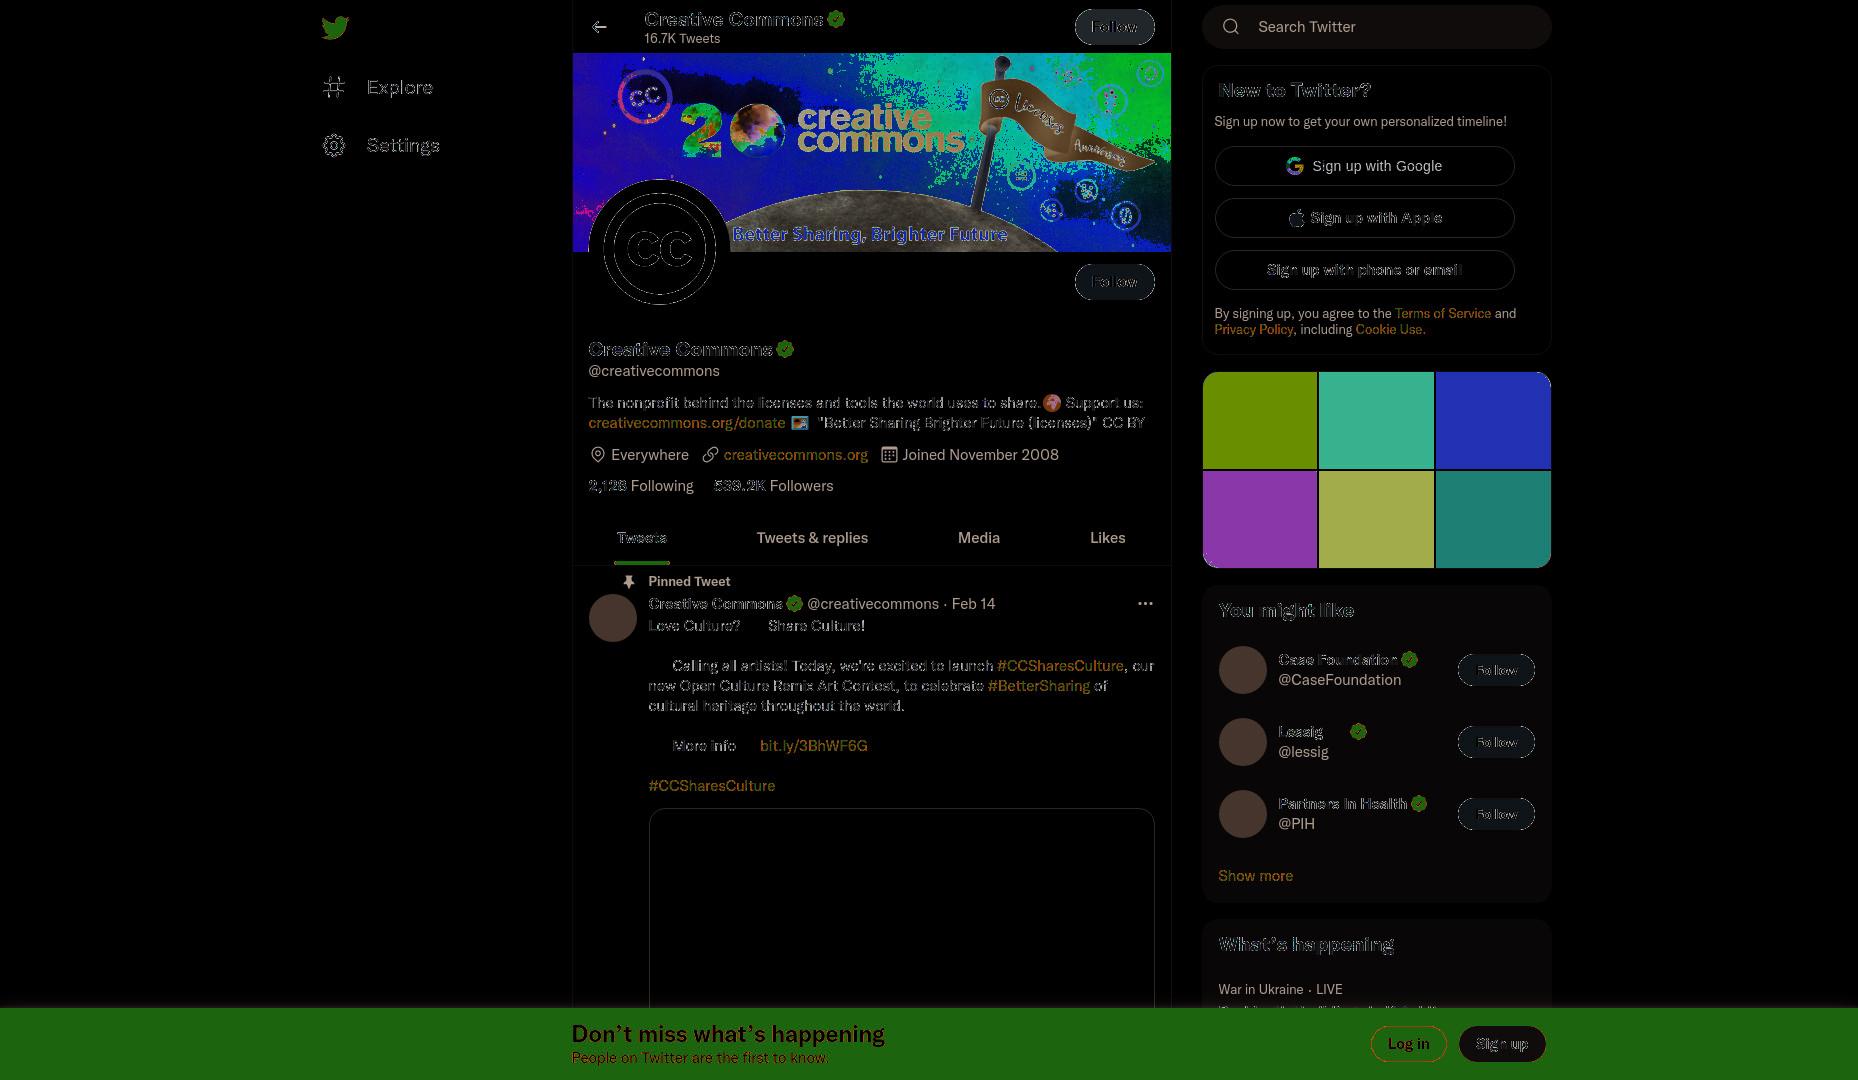Open Settings from the sidebar
The image size is (1858, 1080).
coord(381,145)
